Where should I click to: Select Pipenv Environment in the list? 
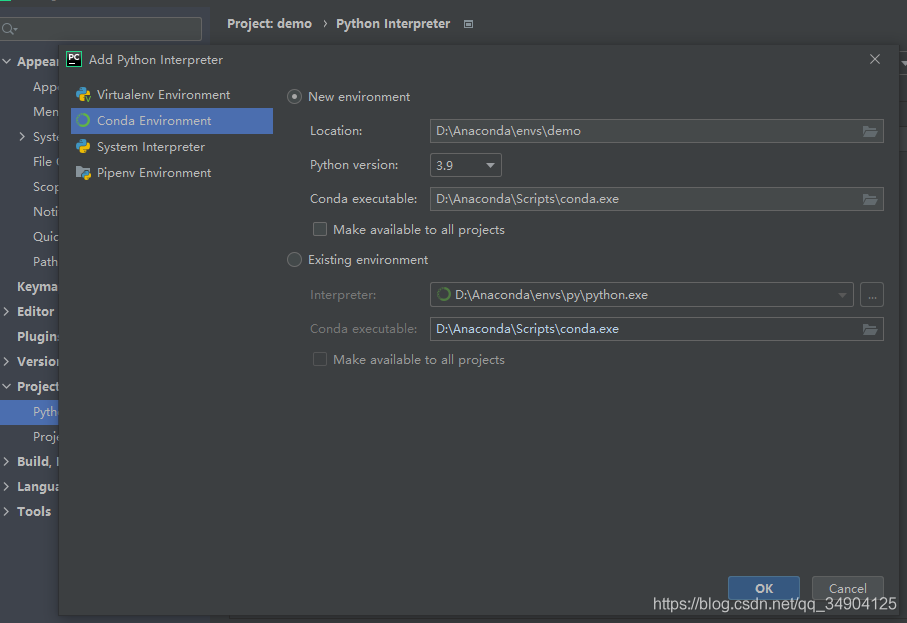click(153, 173)
